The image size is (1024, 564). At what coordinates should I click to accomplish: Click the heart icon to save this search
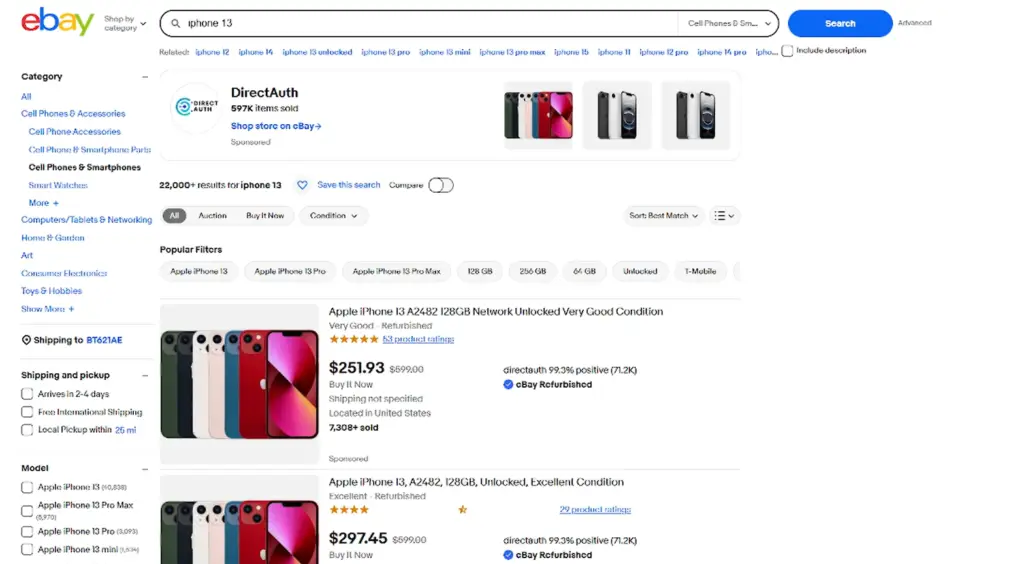(x=302, y=185)
